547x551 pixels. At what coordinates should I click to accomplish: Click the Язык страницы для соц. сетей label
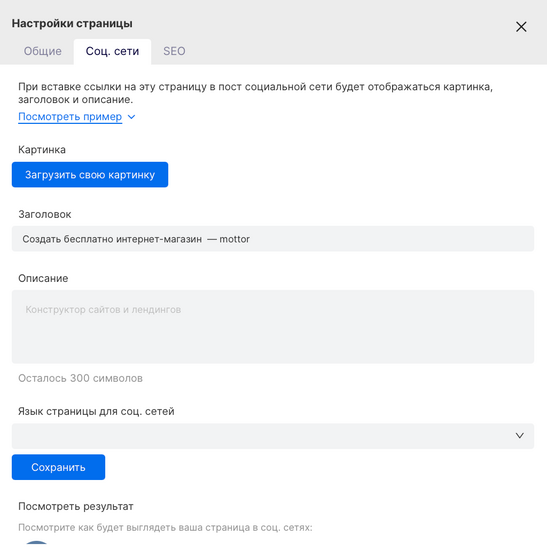tap(96, 411)
